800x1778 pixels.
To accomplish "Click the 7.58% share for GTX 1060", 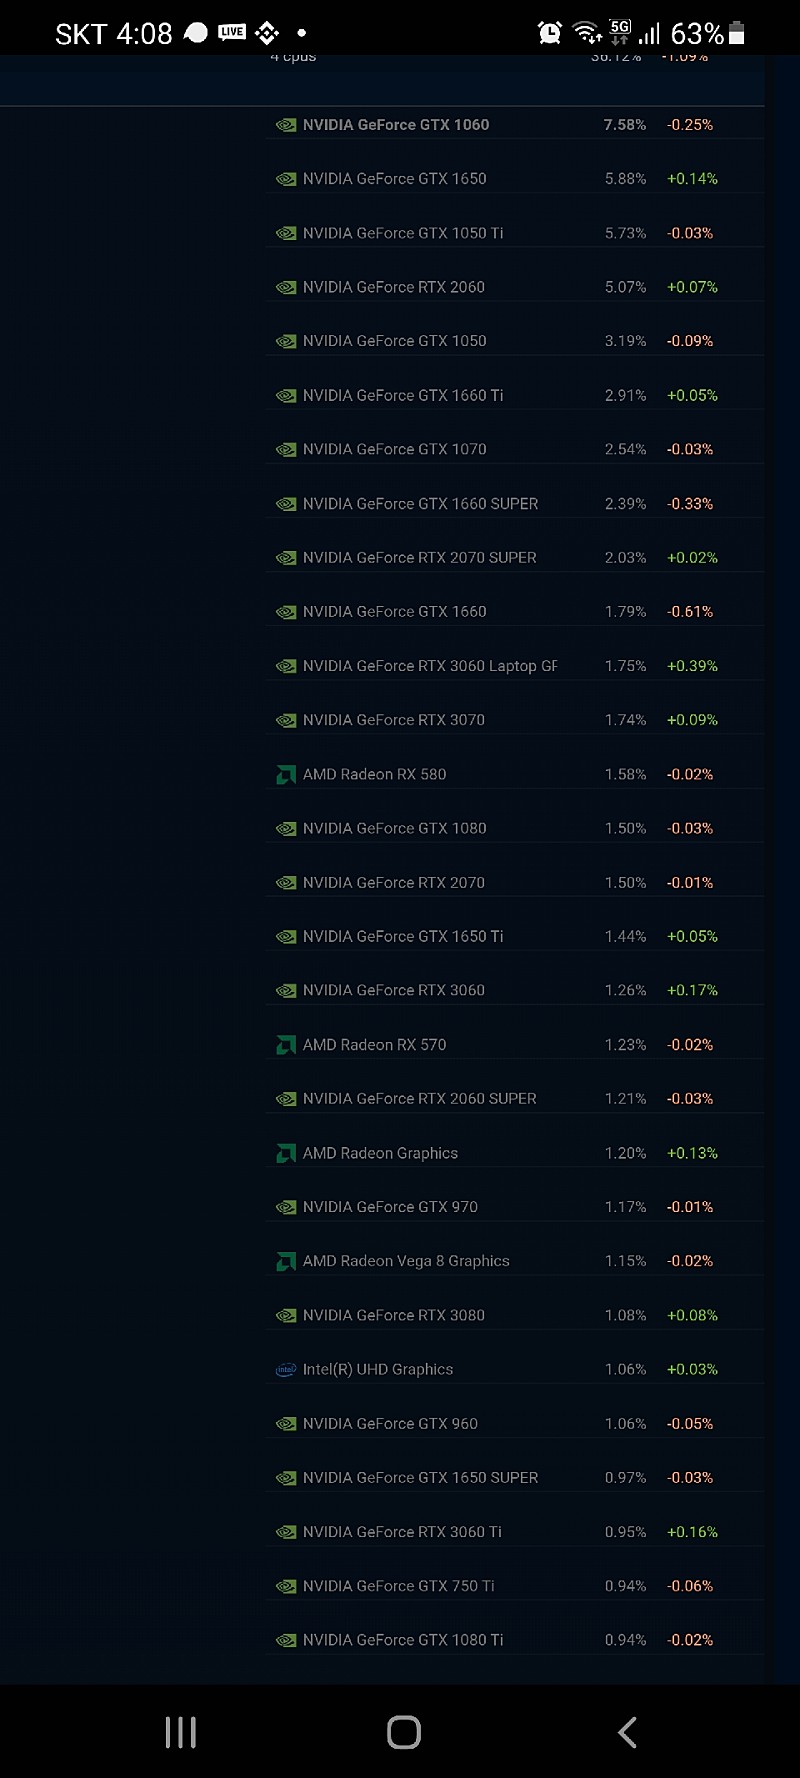I will click(x=625, y=125).
